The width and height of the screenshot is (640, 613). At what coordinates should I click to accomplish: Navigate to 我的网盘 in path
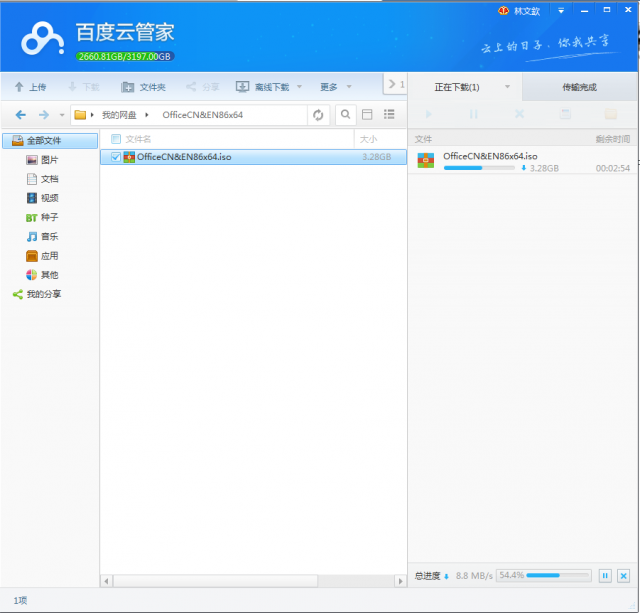119,115
